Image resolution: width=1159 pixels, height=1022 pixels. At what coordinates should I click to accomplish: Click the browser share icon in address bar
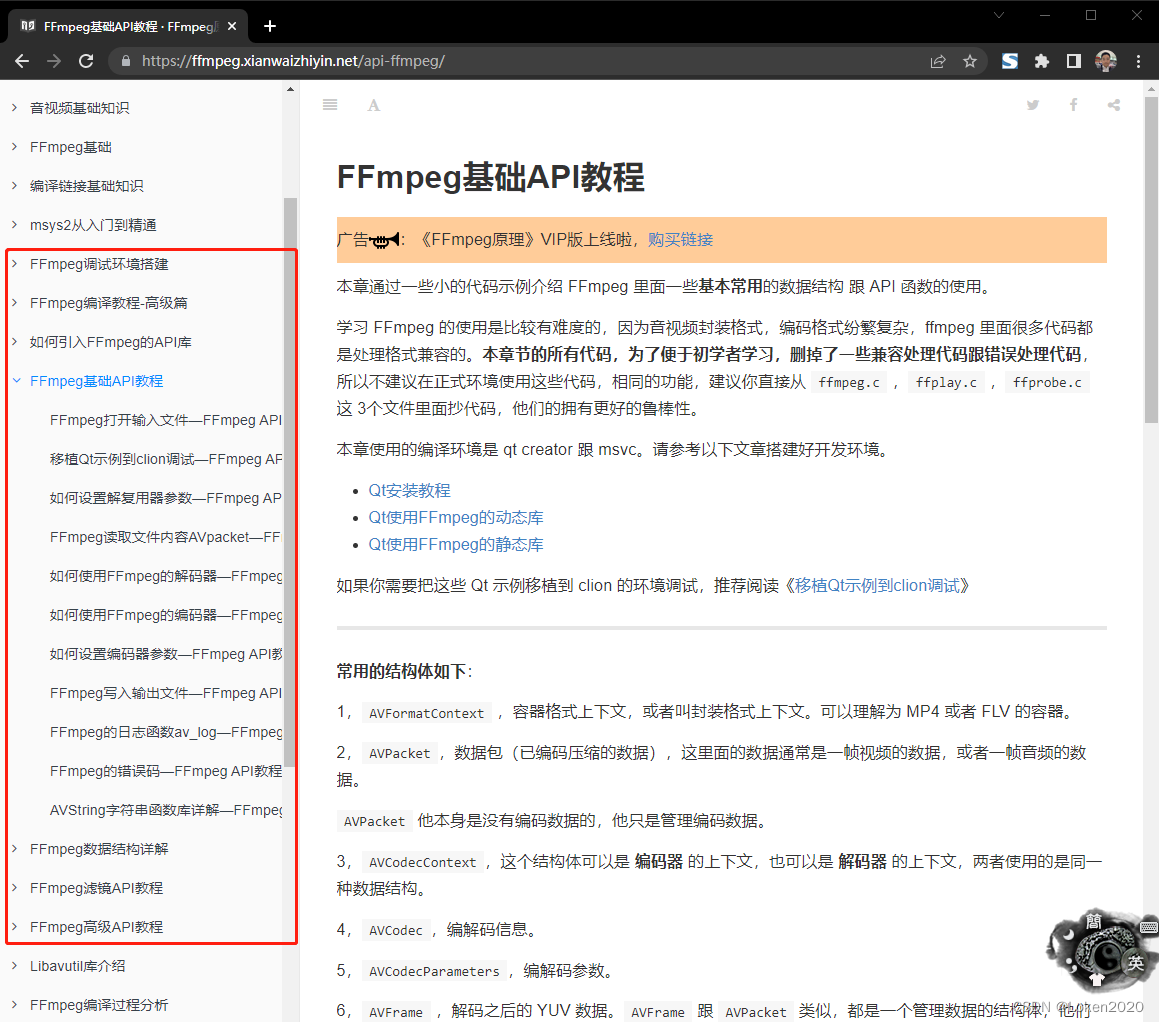click(937, 61)
